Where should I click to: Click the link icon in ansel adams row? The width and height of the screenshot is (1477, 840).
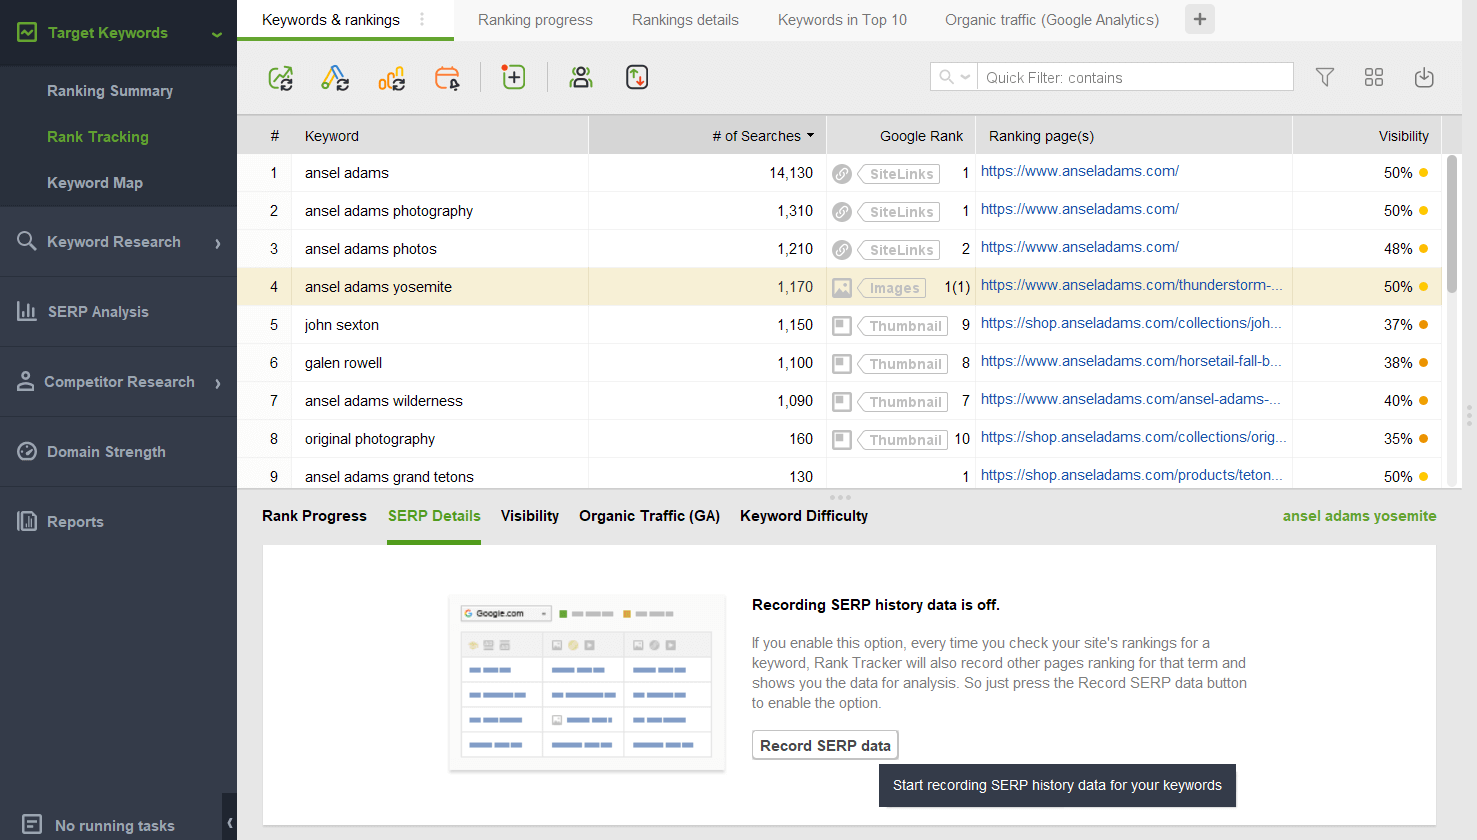point(842,174)
